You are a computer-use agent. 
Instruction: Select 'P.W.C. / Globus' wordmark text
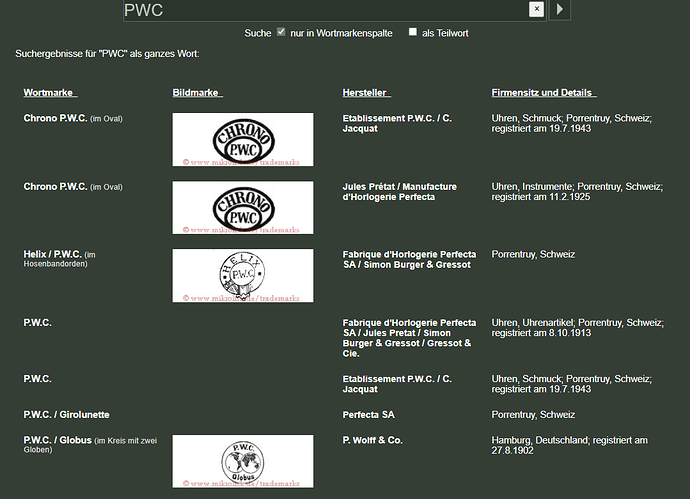pyautogui.click(x=58, y=440)
